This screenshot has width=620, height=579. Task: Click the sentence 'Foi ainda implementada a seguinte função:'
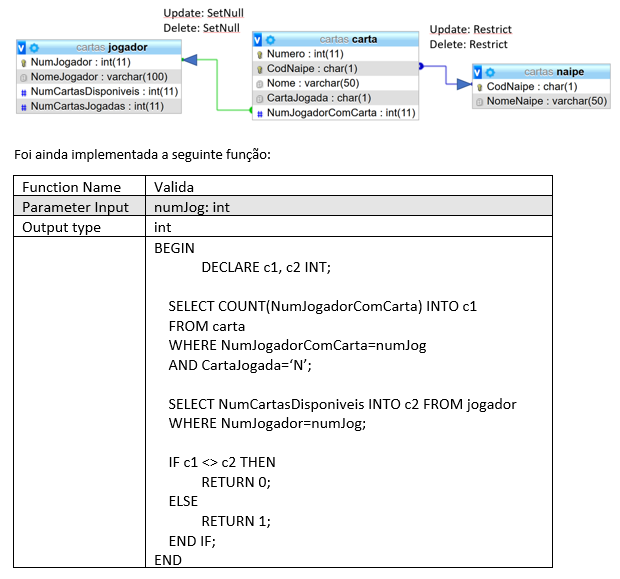[142, 154]
